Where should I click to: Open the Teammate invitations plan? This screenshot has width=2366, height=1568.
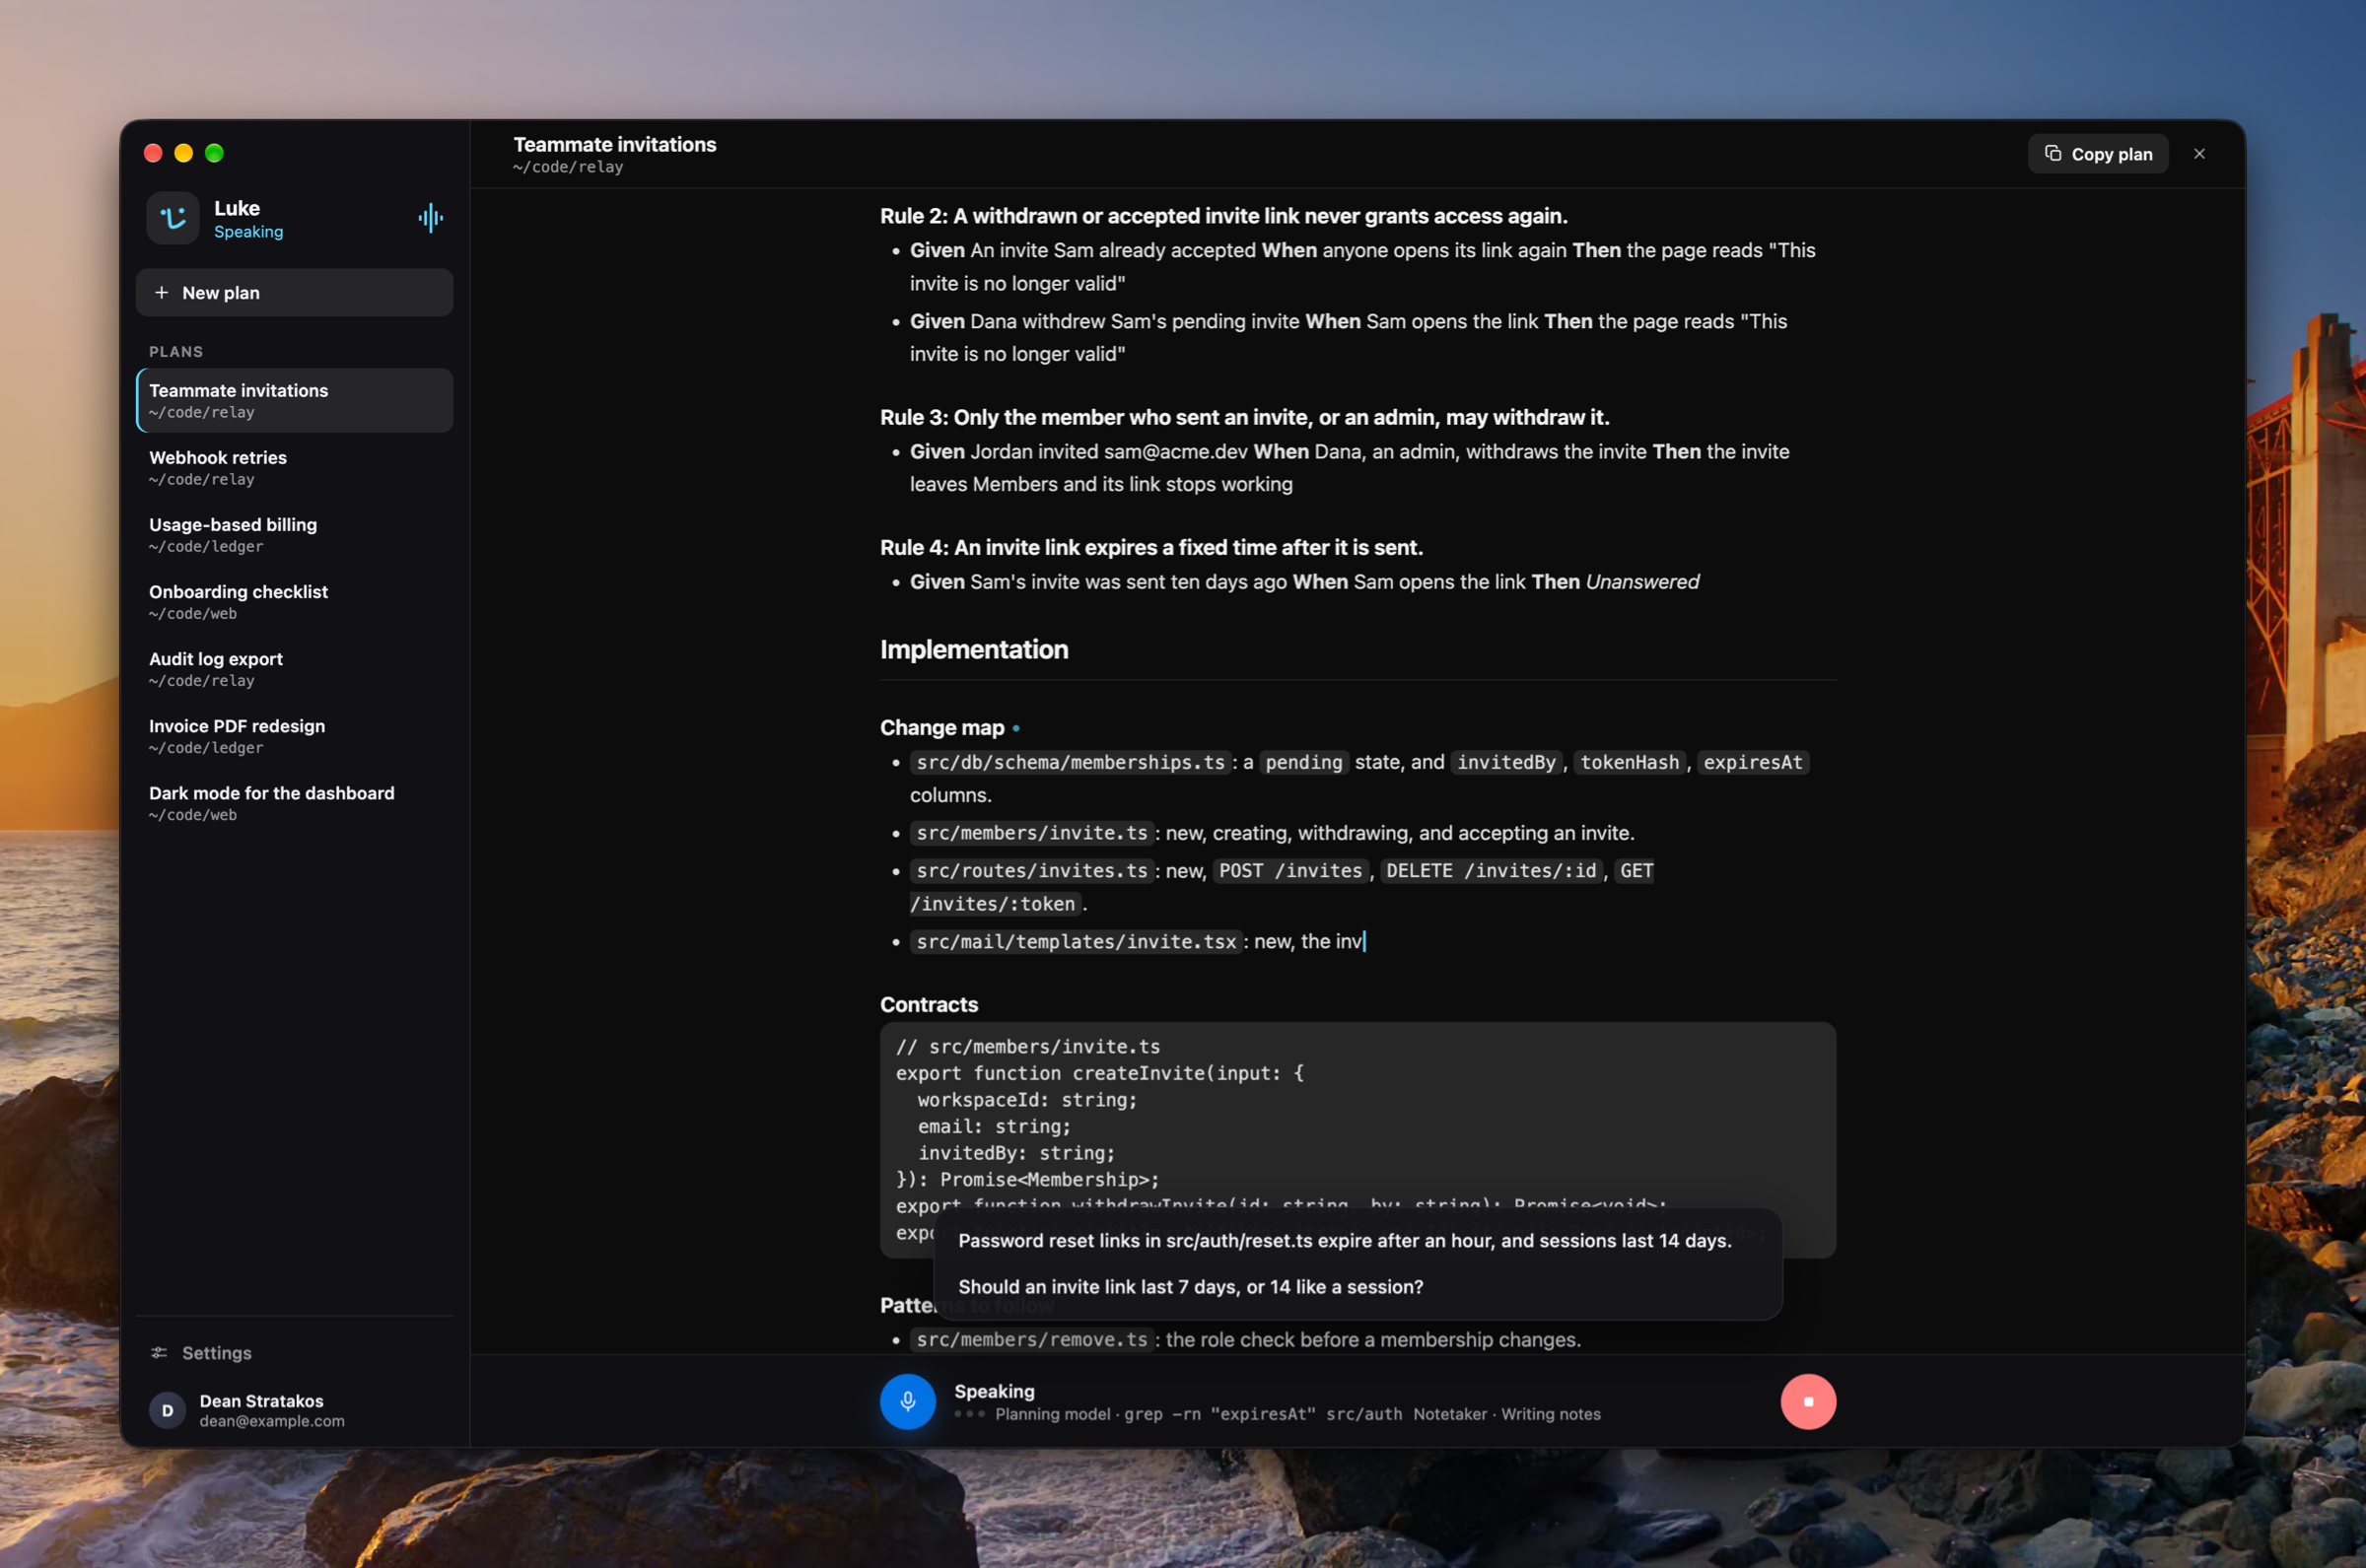[294, 400]
